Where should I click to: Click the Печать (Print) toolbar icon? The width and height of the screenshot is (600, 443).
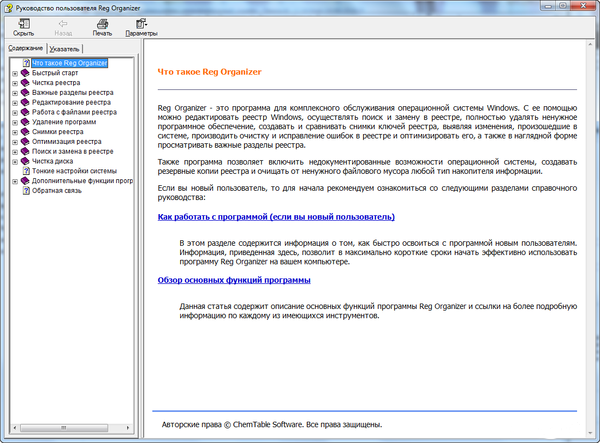[102, 22]
